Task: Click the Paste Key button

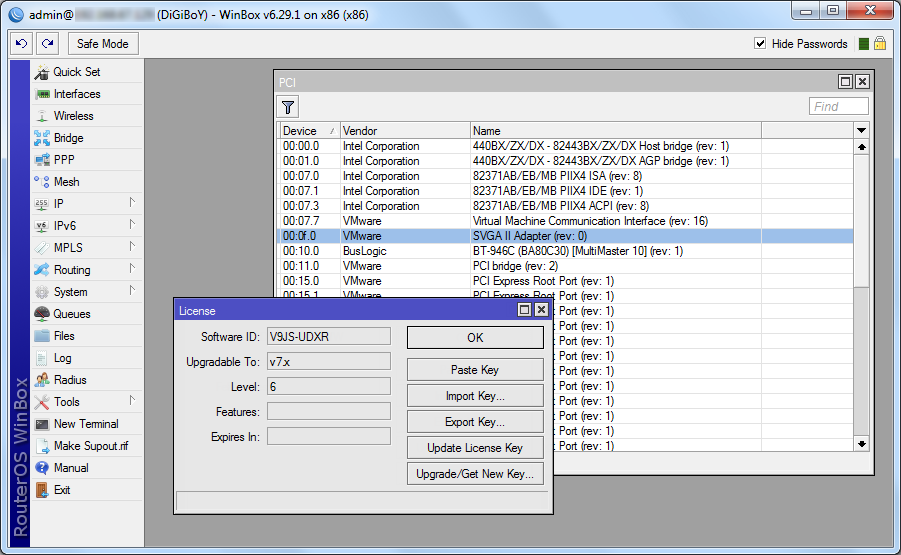Action: click(475, 370)
